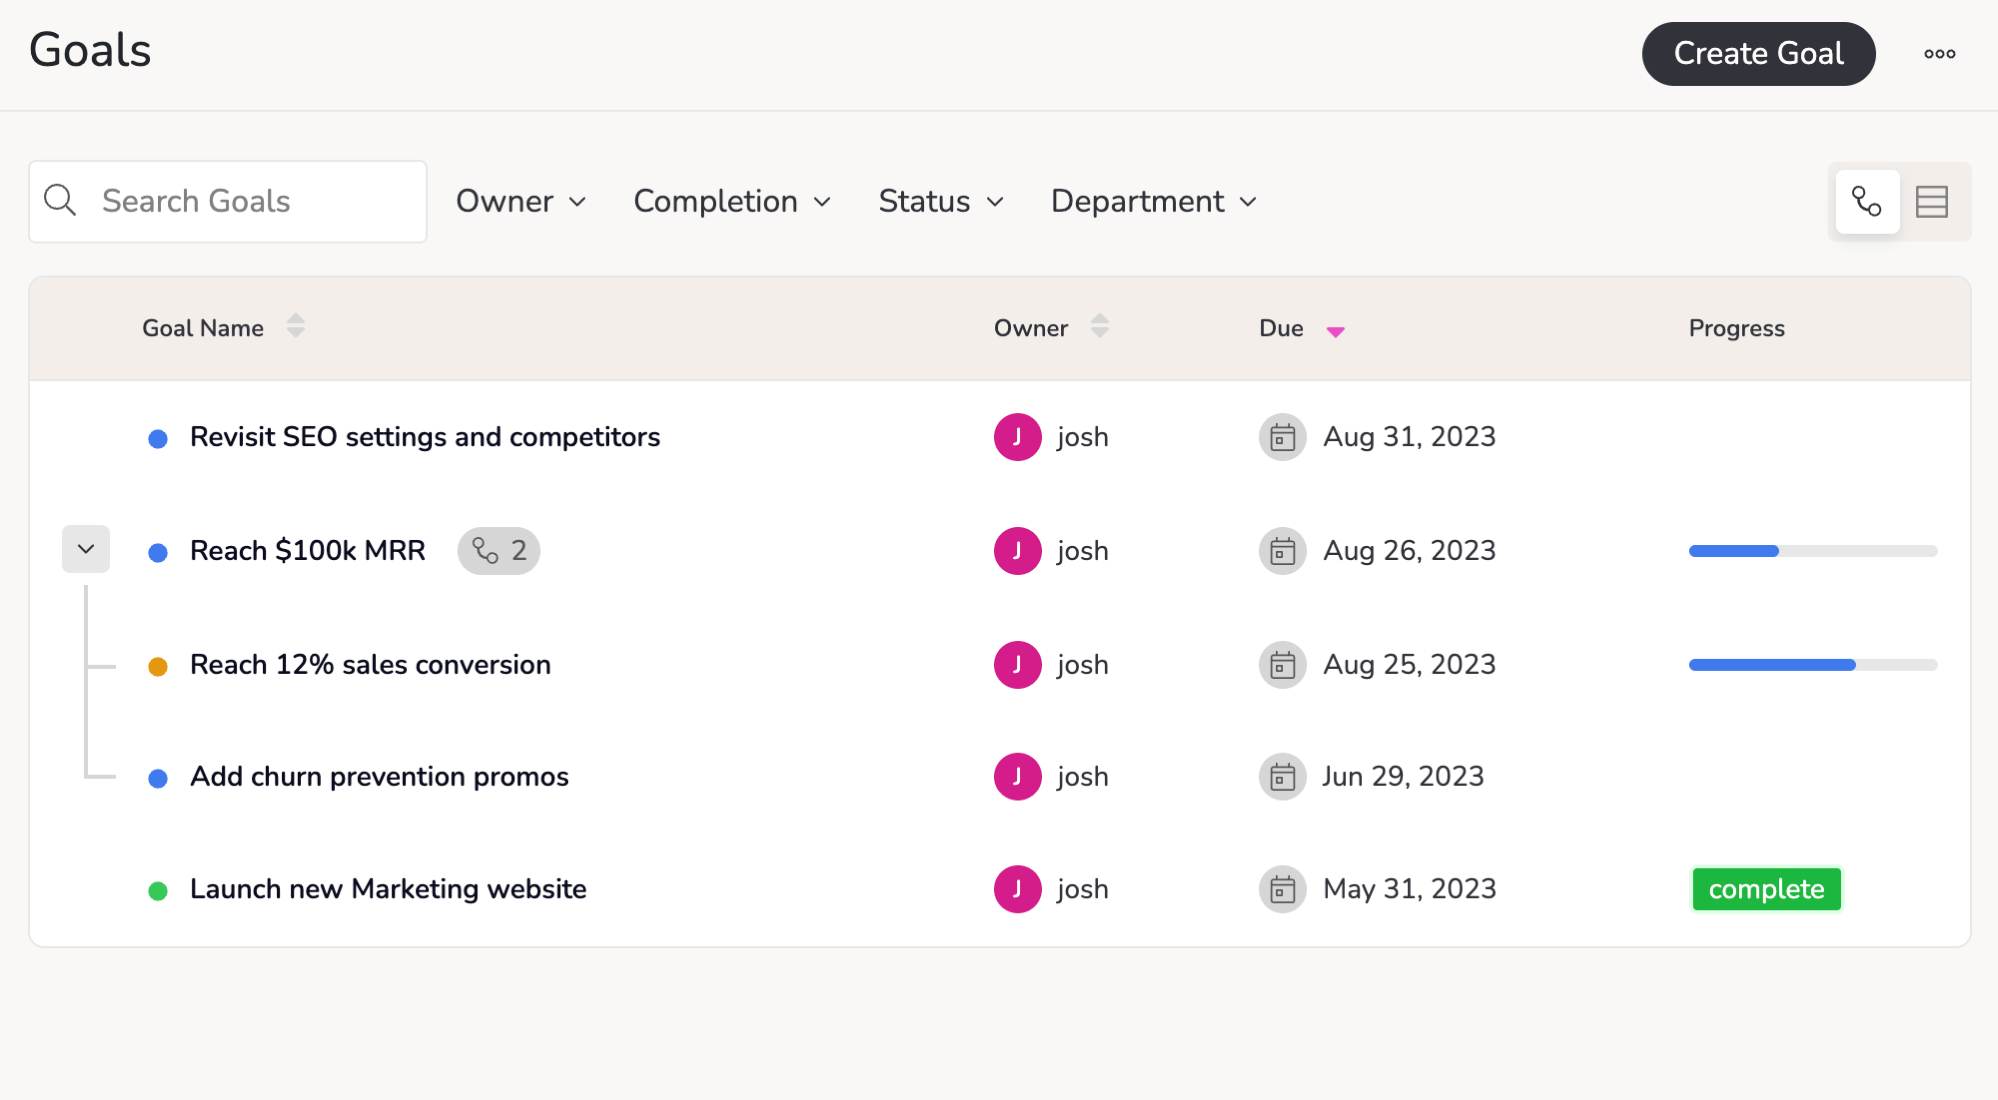Click calendar icon for Aug 31, 2023
Screen dimensions: 1998x1100
coord(1282,437)
